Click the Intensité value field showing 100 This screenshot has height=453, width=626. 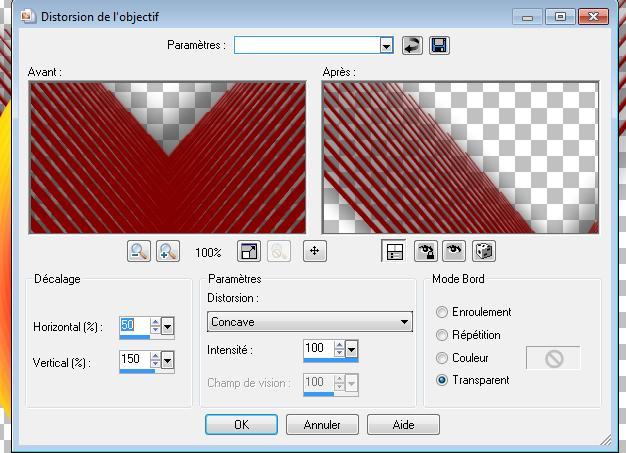[x=319, y=349]
